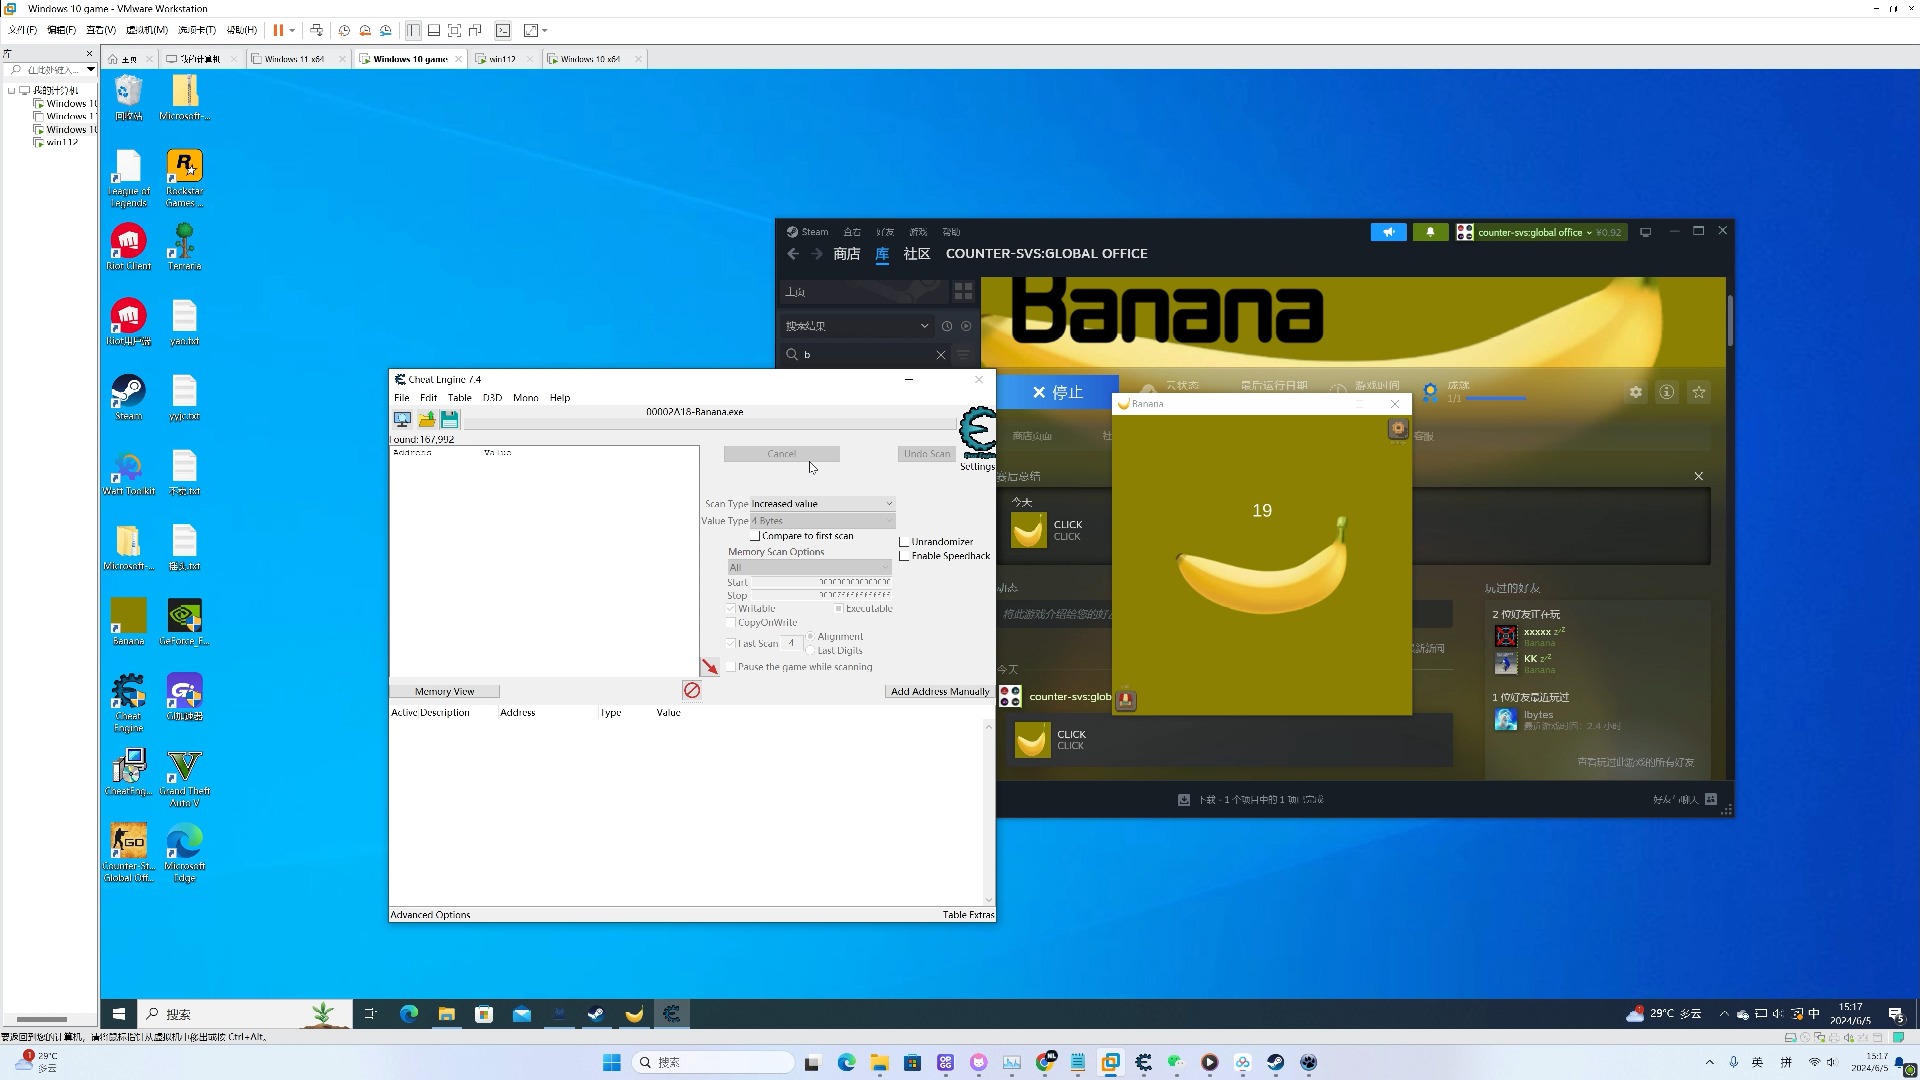
Task: Toggle the Enable Speedhack checkbox
Action: click(904, 556)
